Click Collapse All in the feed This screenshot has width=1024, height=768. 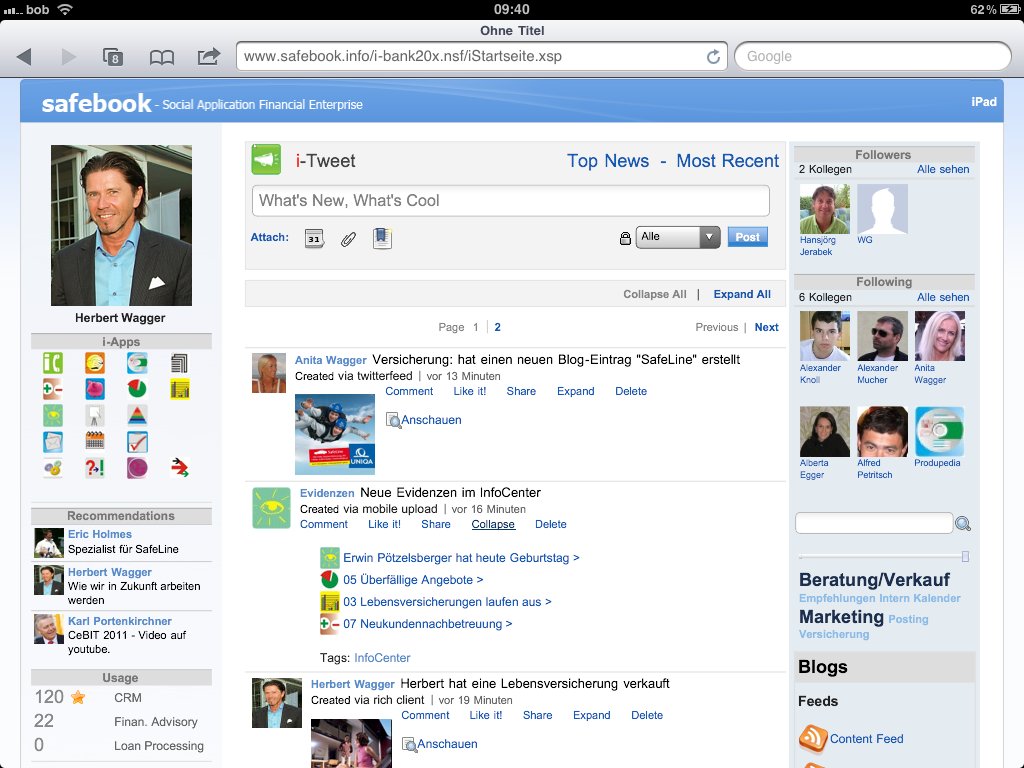pyautogui.click(x=654, y=295)
